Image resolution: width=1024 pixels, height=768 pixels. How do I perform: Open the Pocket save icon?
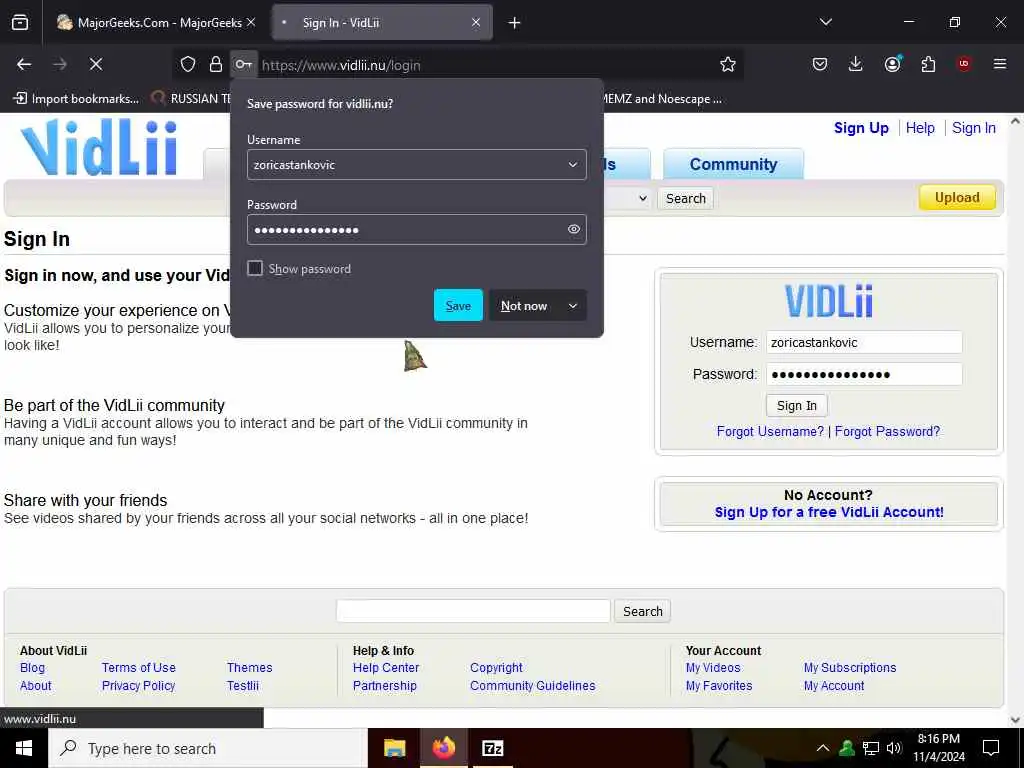coord(820,64)
